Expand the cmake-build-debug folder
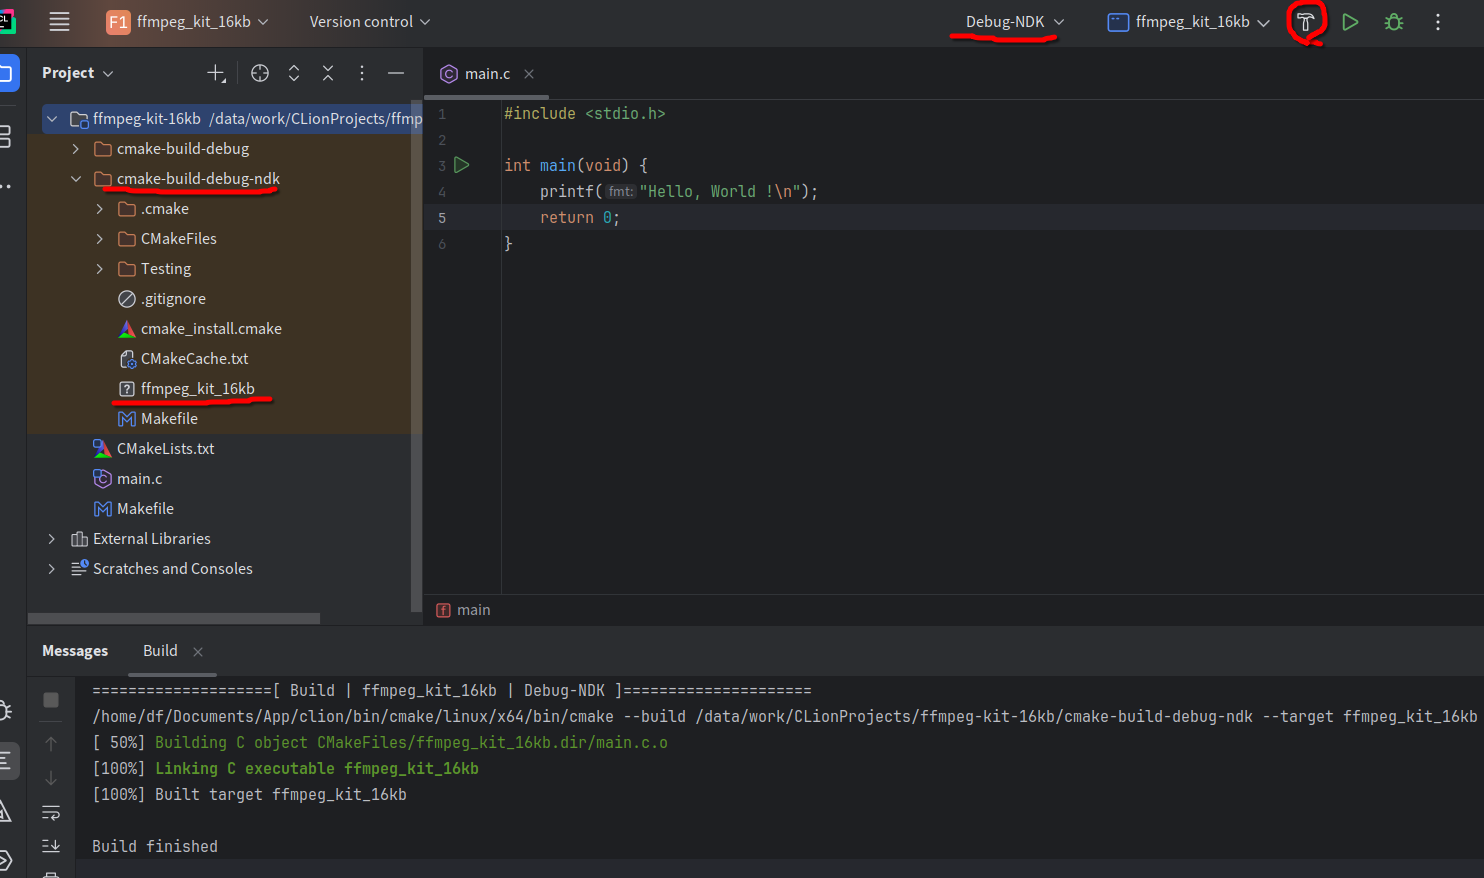Viewport: 1484px width, 878px height. coord(75,149)
